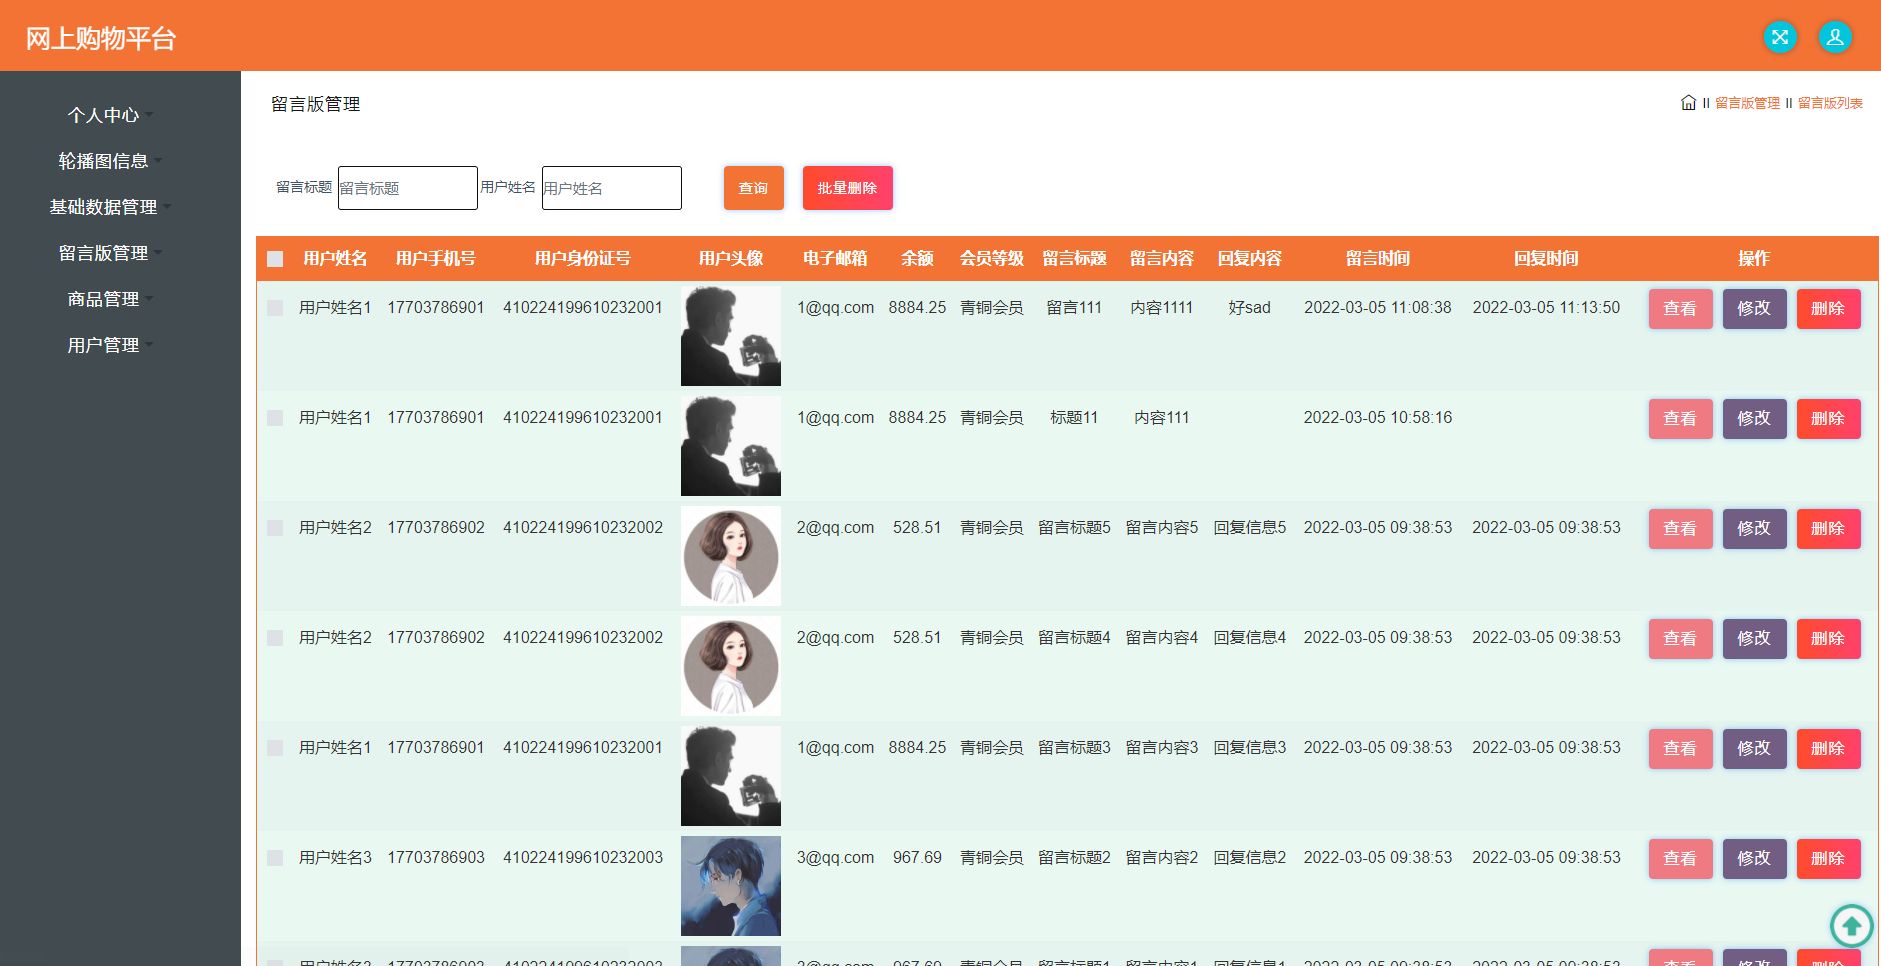Image resolution: width=1881 pixels, height=966 pixels.
Task: Click the 会员等级 column header
Action: click(x=992, y=258)
